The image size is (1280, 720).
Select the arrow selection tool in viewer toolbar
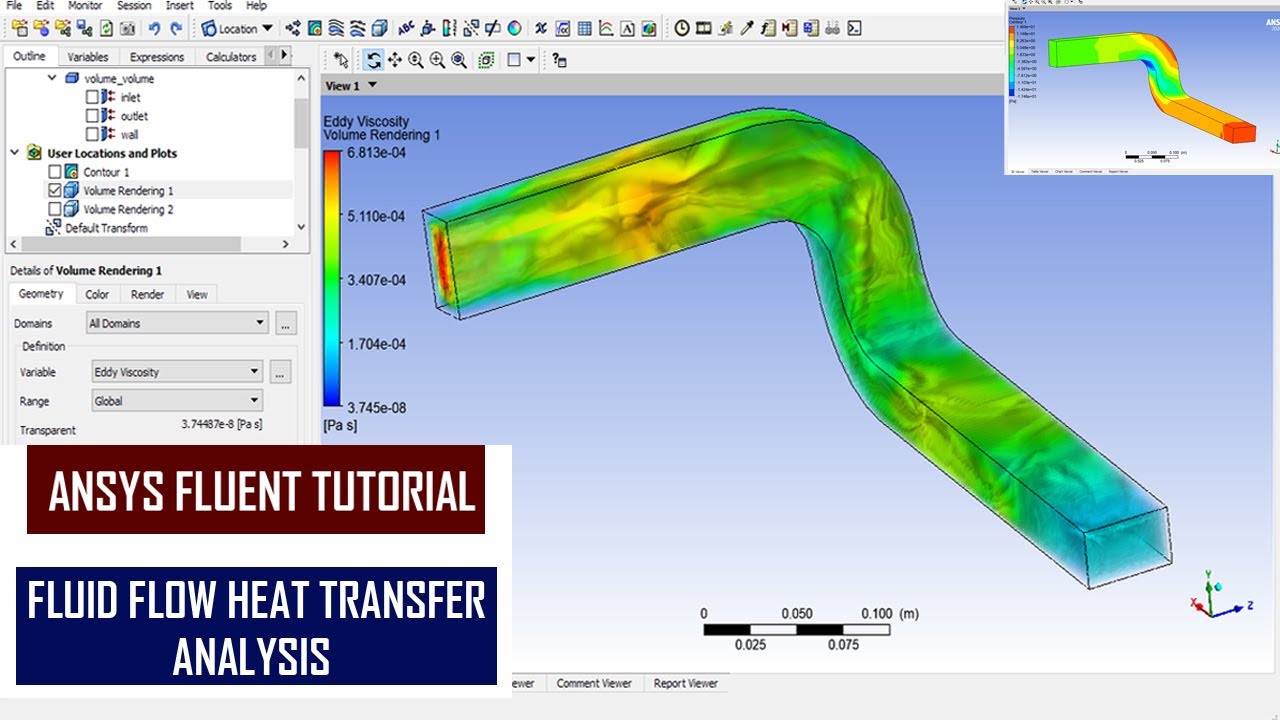(341, 60)
